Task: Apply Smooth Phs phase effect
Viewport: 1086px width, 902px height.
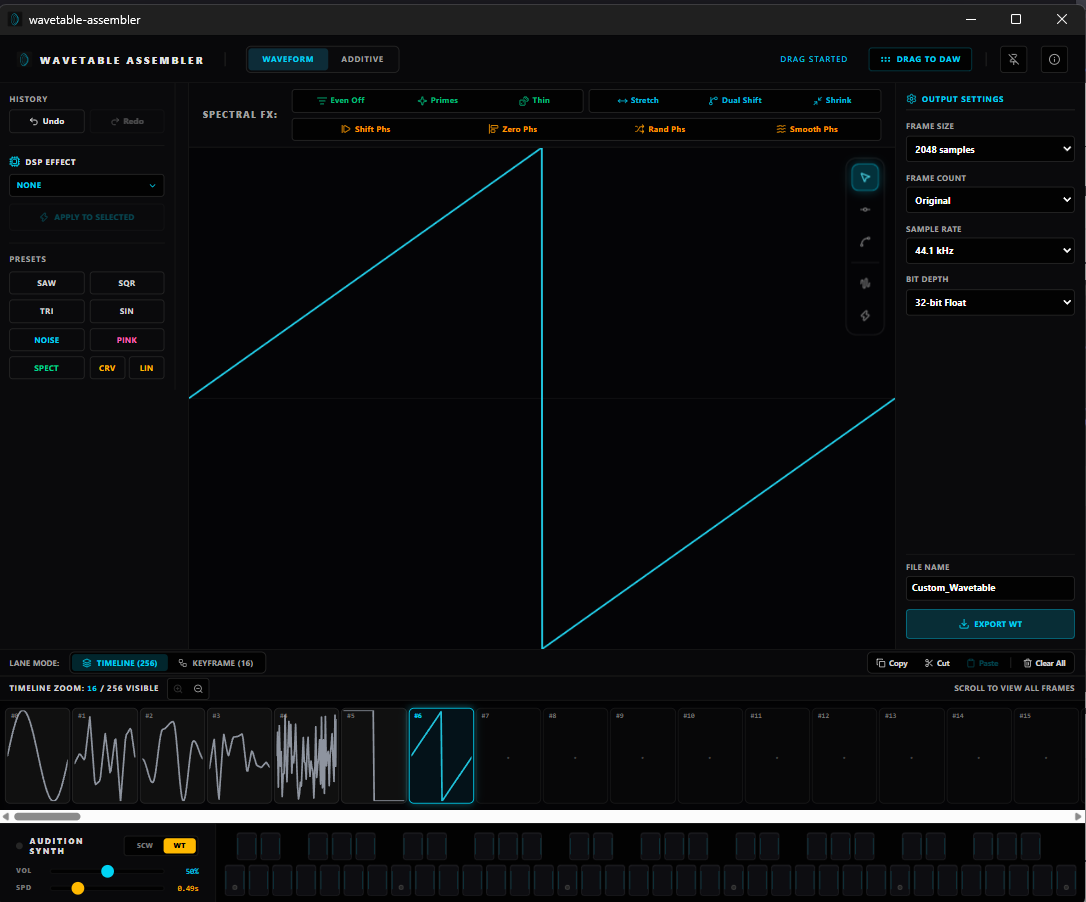Action: 807,130
